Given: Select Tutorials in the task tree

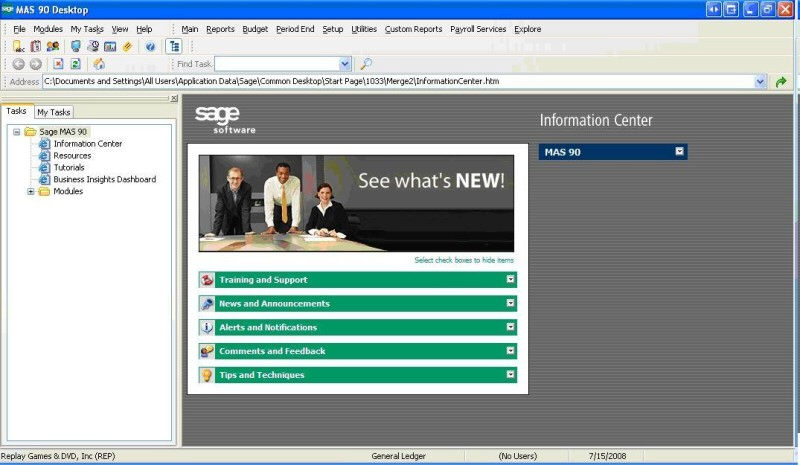Looking at the screenshot, I should 69,167.
